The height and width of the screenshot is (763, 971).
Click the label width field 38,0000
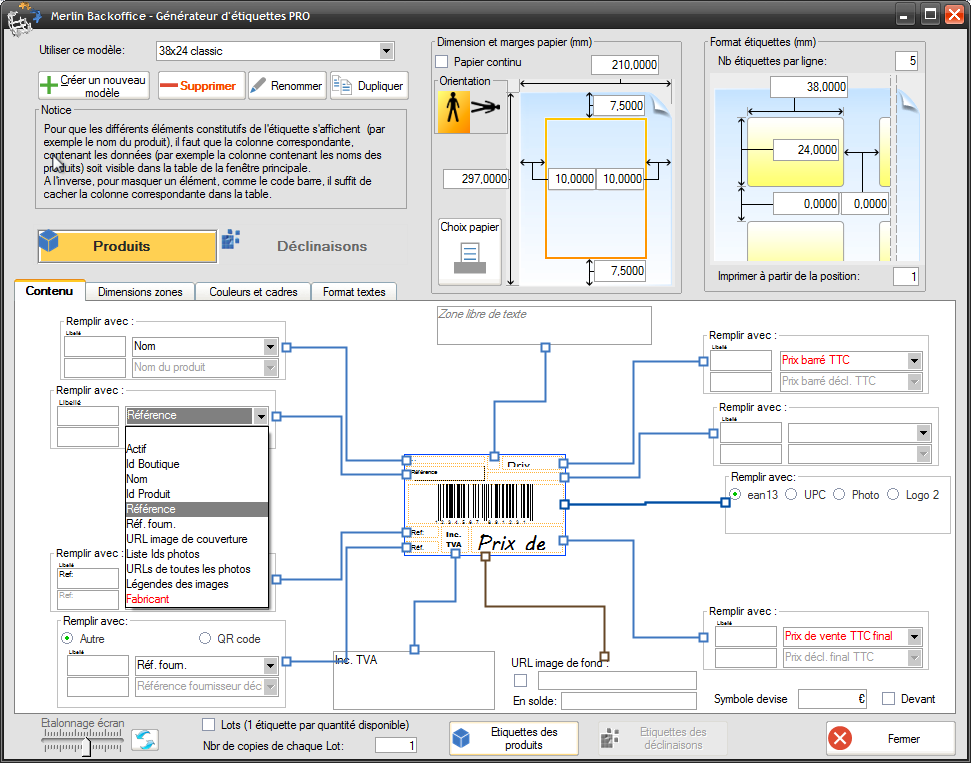pyautogui.click(x=809, y=87)
